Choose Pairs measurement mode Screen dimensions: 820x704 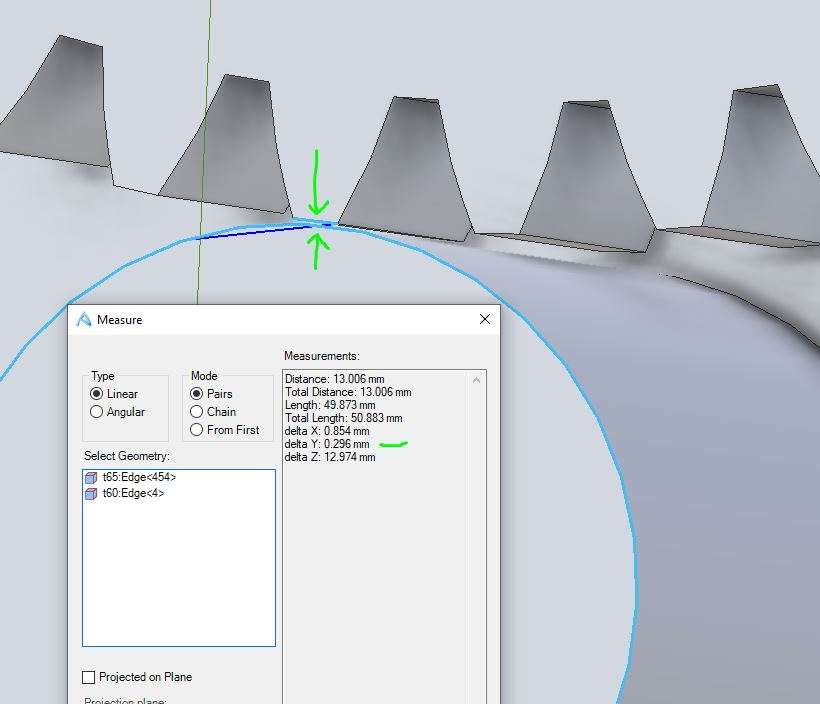point(196,393)
